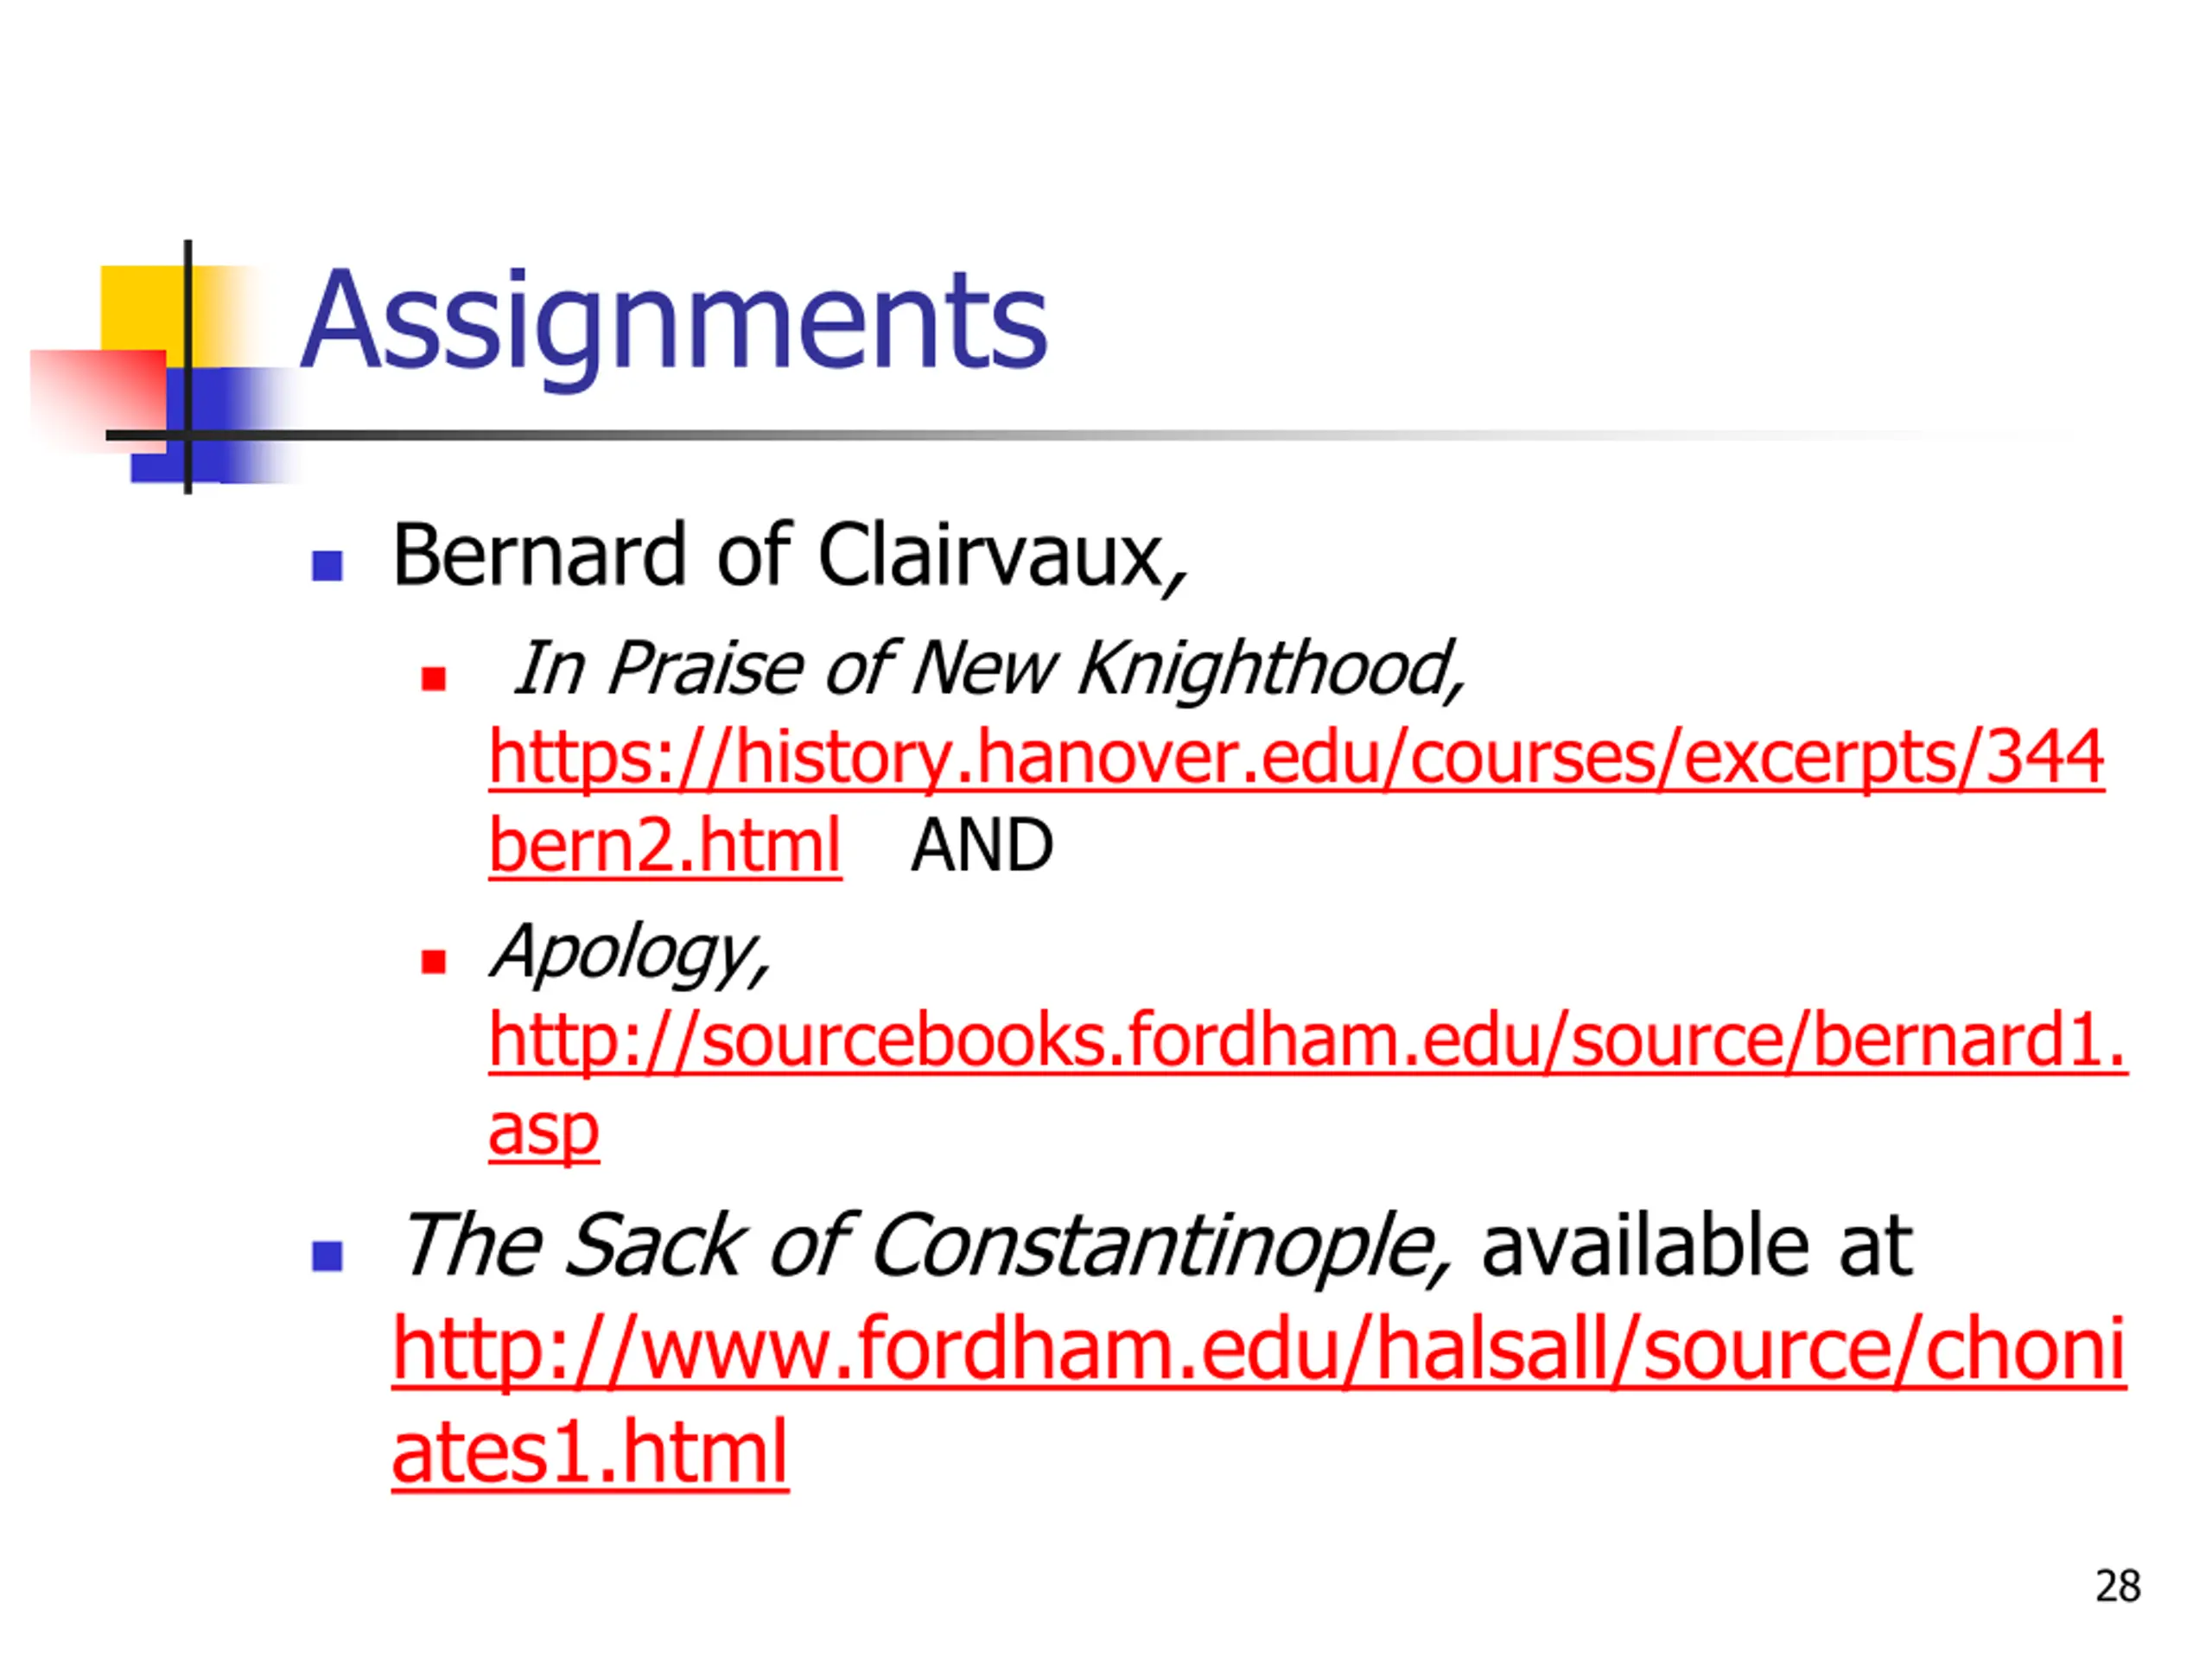
Task: Click blue bullet beside The Sack of Constantinople
Action: [327, 1255]
